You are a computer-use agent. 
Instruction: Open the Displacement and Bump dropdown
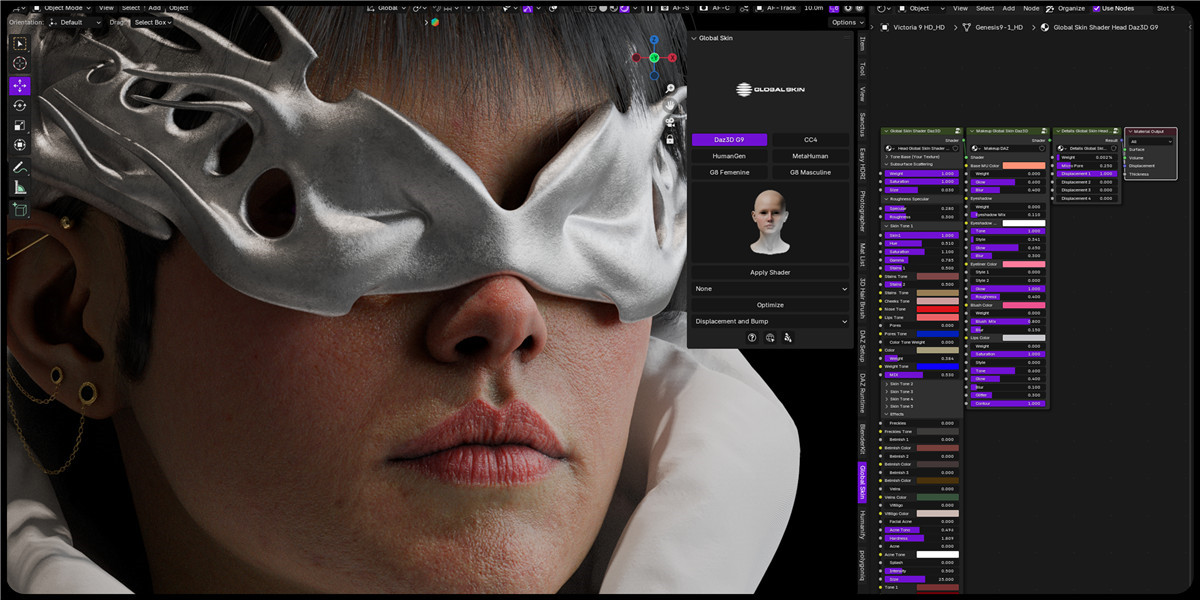click(x=770, y=321)
